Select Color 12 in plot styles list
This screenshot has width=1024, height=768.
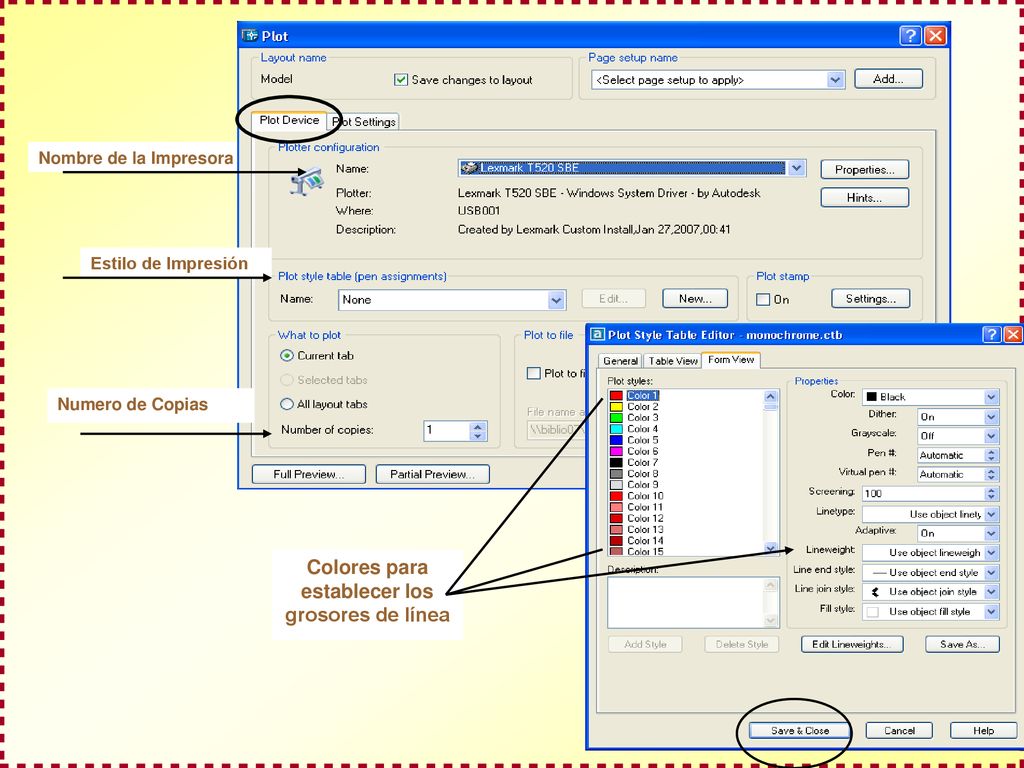click(x=645, y=518)
